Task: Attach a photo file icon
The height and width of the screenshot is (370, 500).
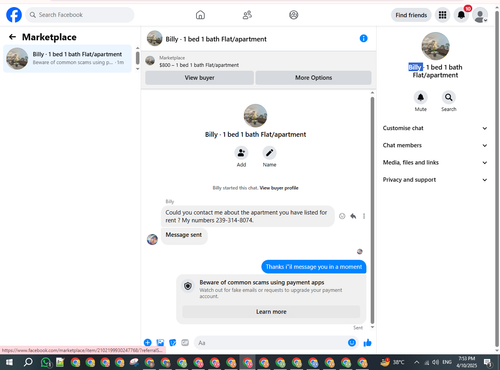Action: tap(160, 343)
